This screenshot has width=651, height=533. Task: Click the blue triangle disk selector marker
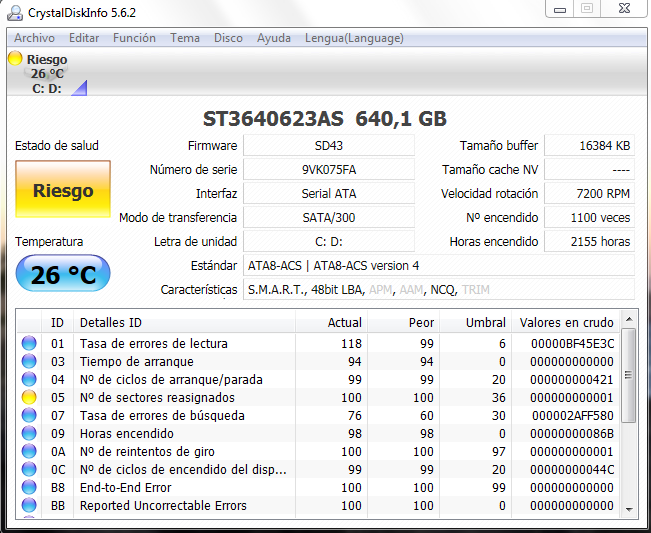(80, 88)
